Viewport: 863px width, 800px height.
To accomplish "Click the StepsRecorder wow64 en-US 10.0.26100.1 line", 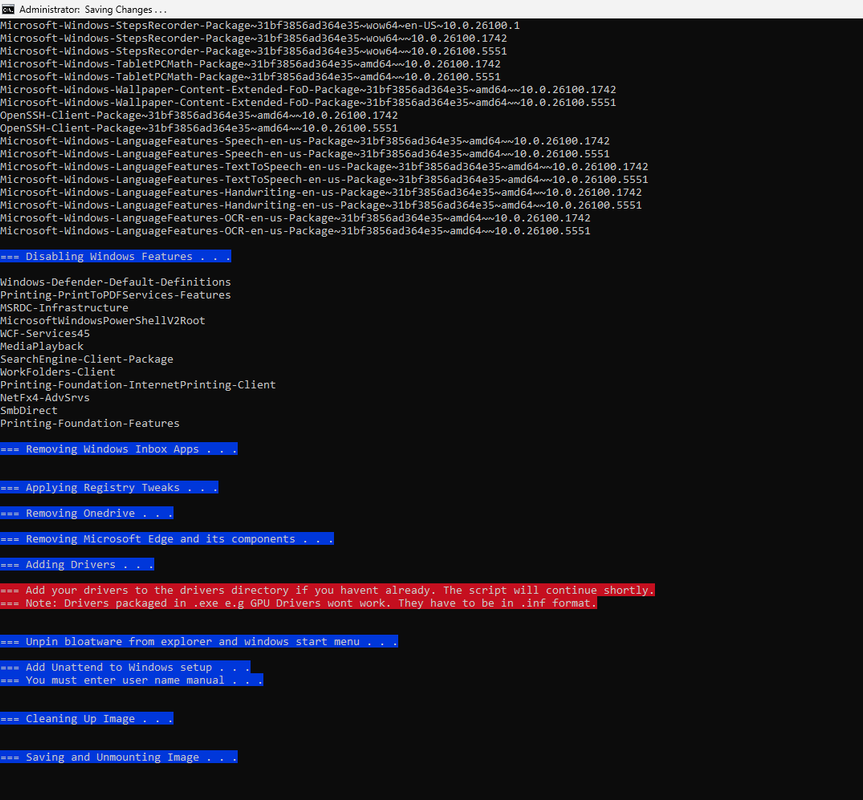I will [x=260, y=25].
